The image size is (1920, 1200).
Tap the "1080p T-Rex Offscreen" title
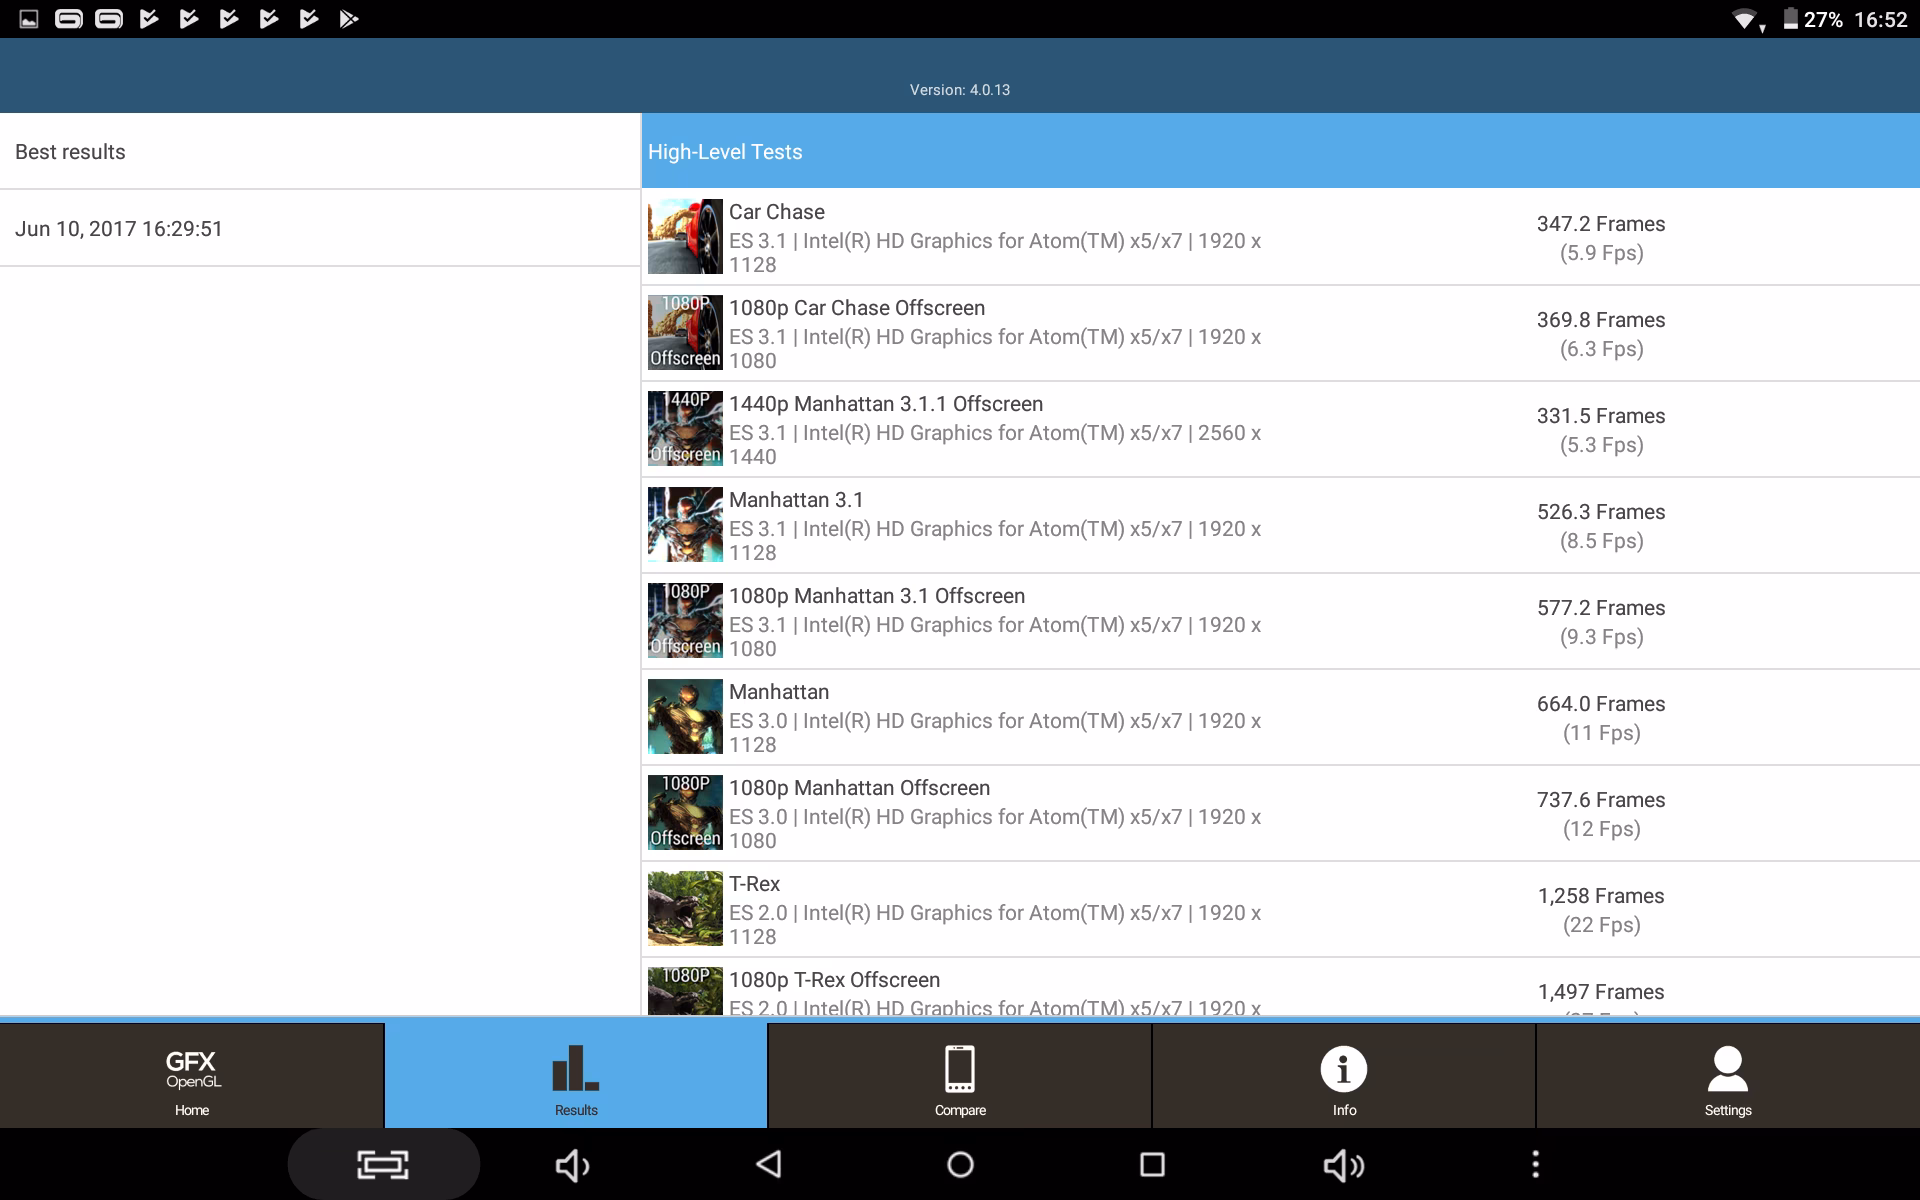pyautogui.click(x=835, y=980)
